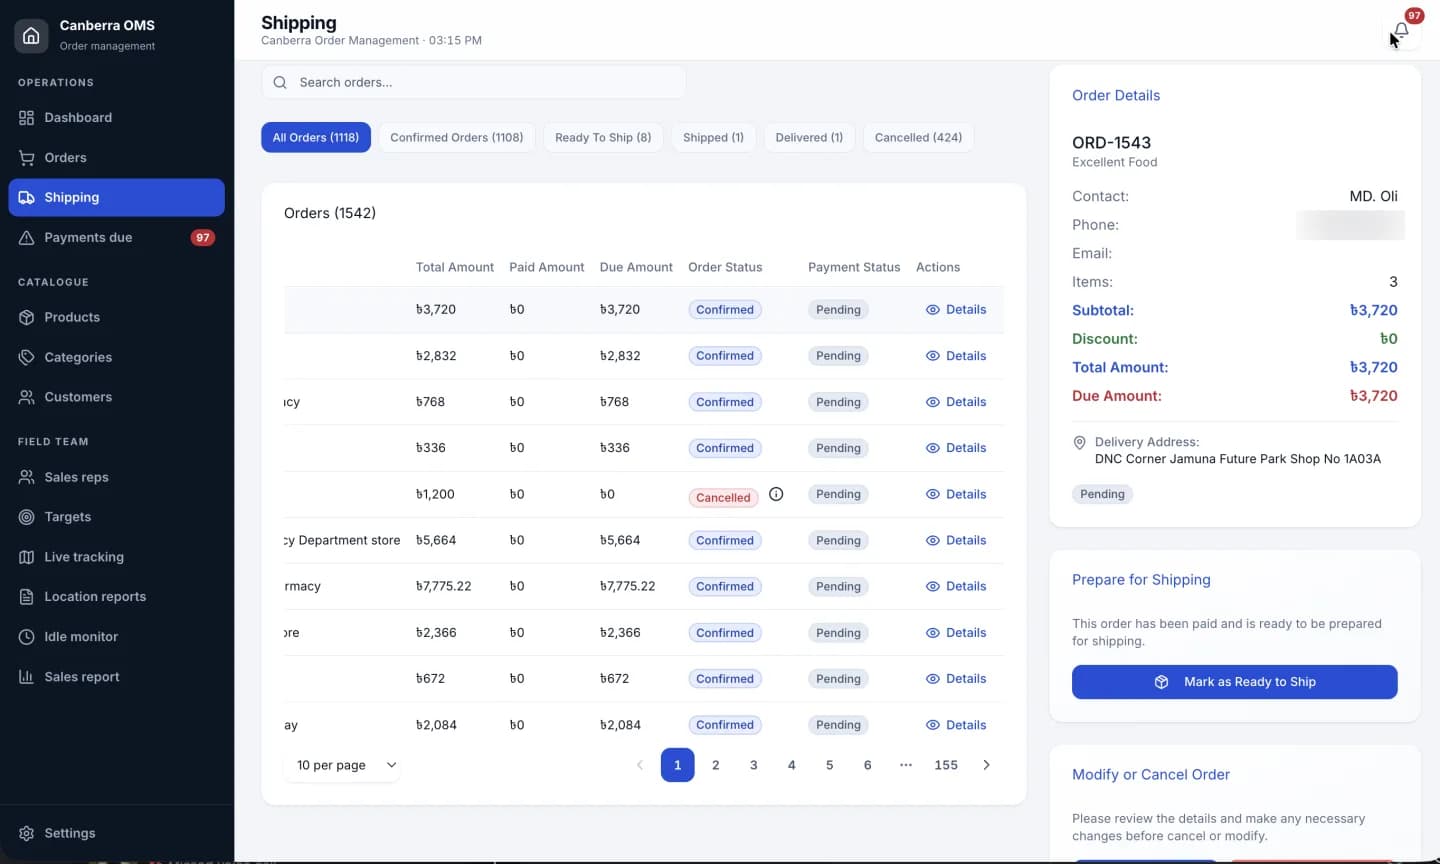Open Details for the ৳5,664 order
The image size is (1440, 864).
(x=956, y=540)
